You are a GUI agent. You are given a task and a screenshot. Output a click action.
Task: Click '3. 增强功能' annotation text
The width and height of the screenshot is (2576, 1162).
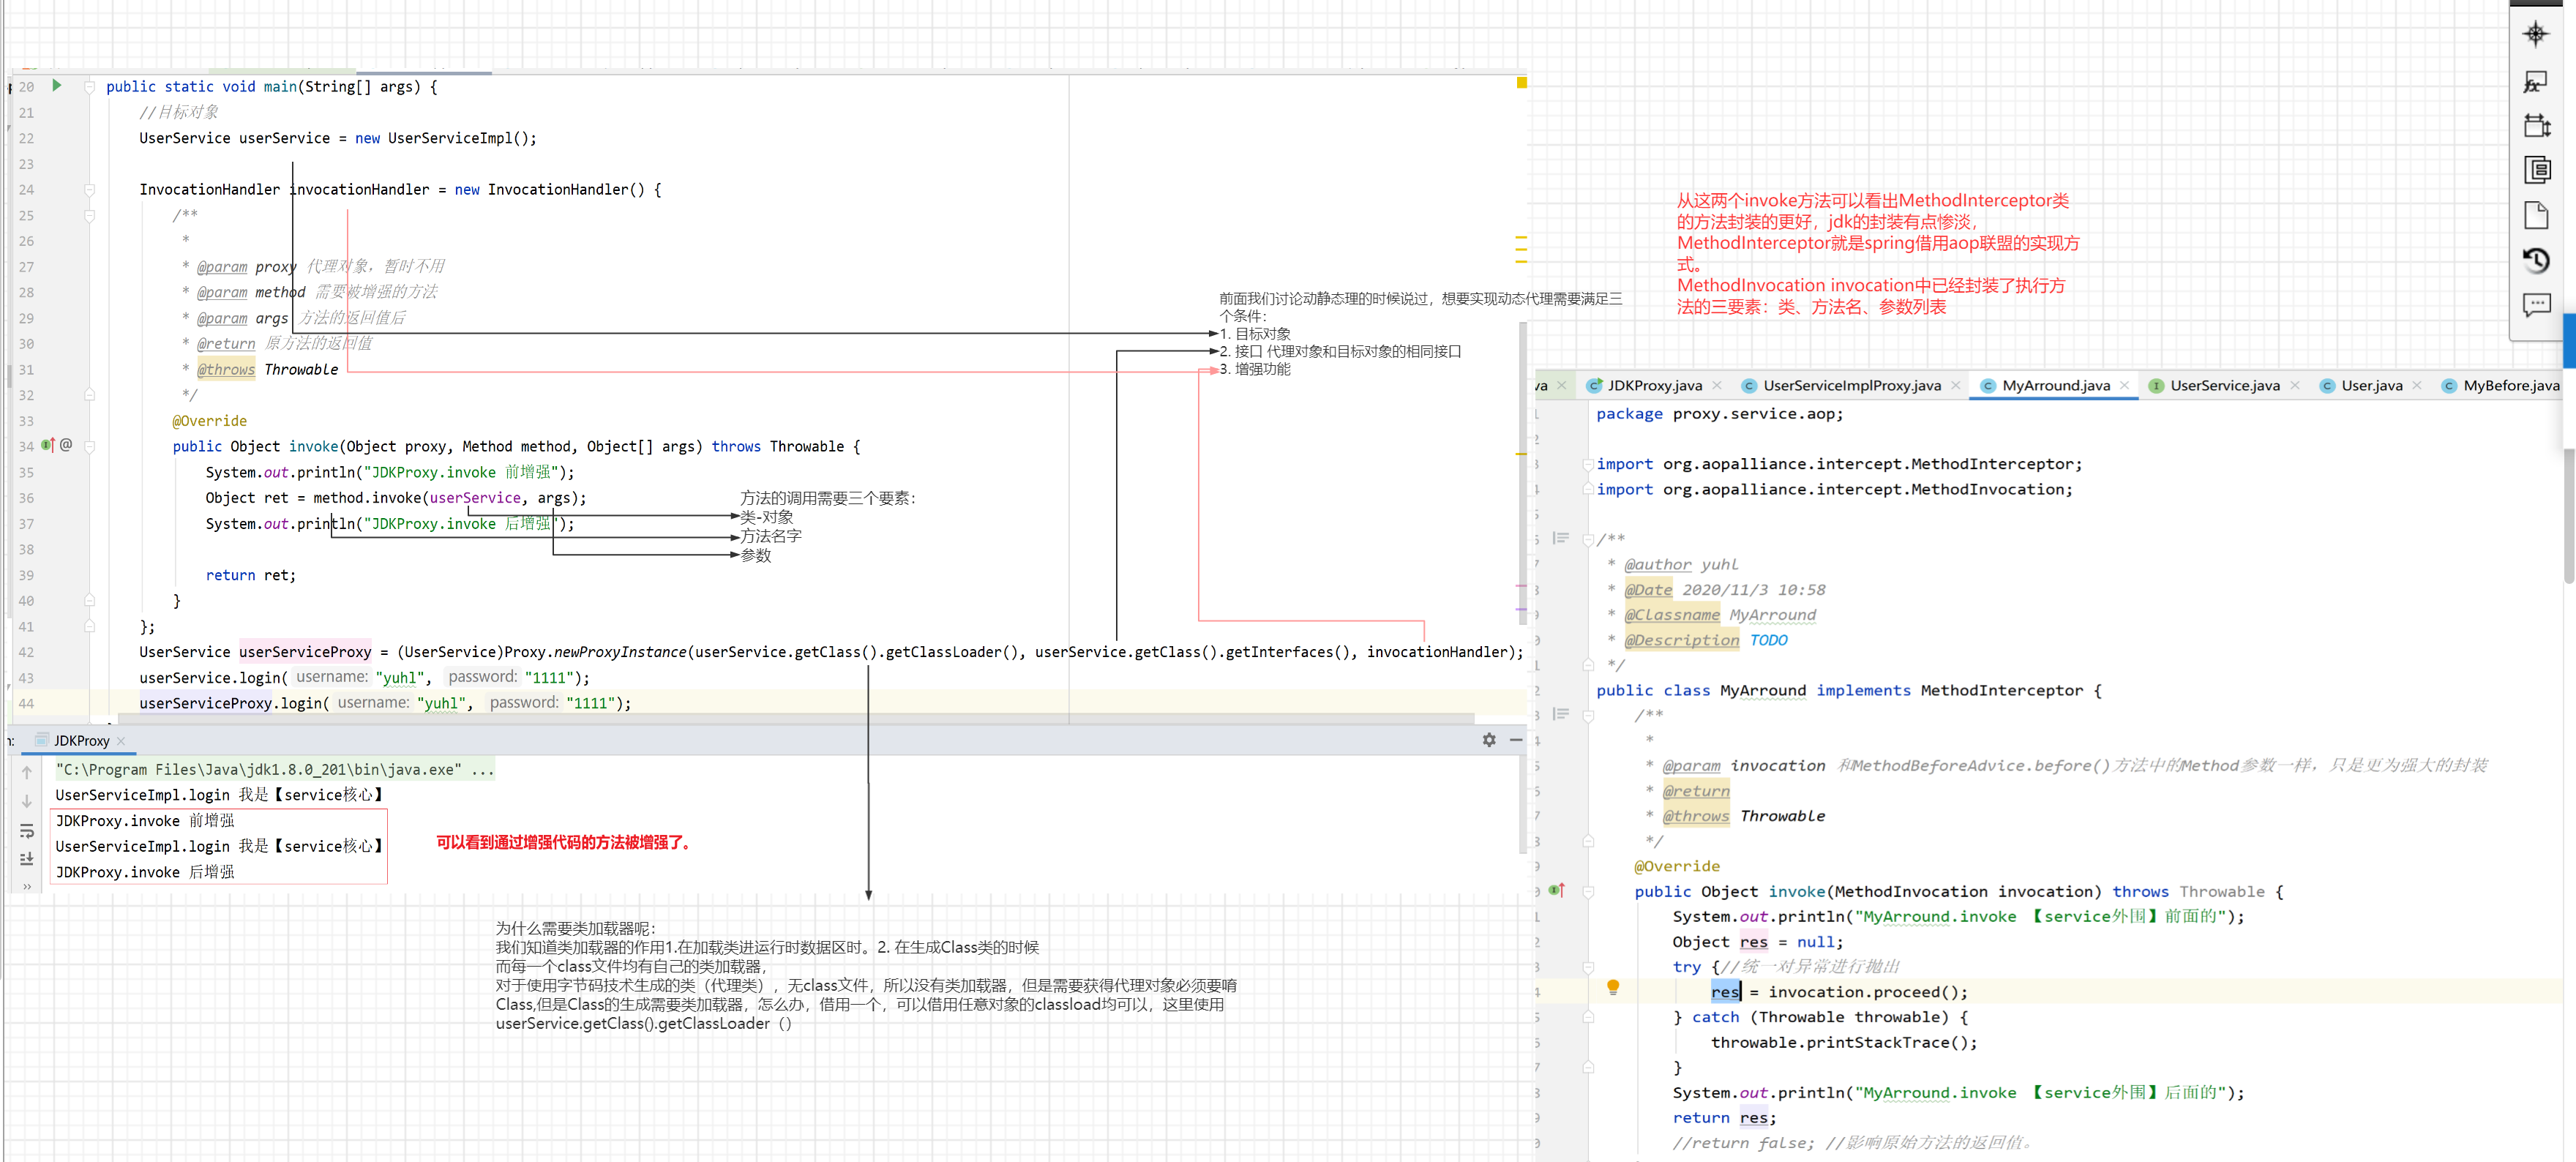[1254, 369]
